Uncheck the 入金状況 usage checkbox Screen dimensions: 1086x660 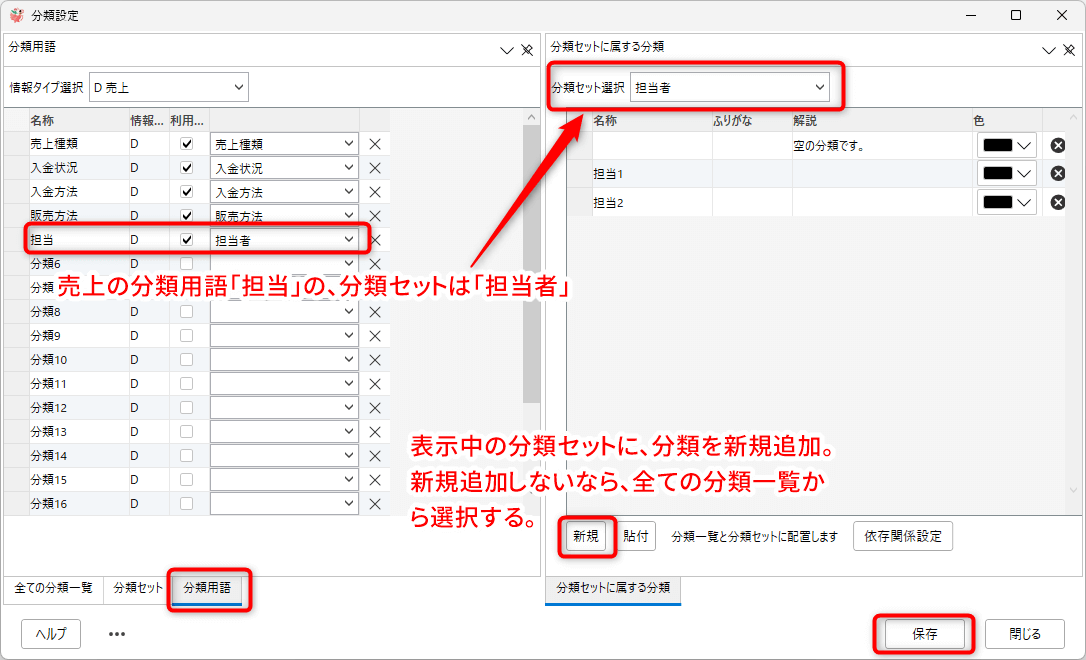point(186,168)
